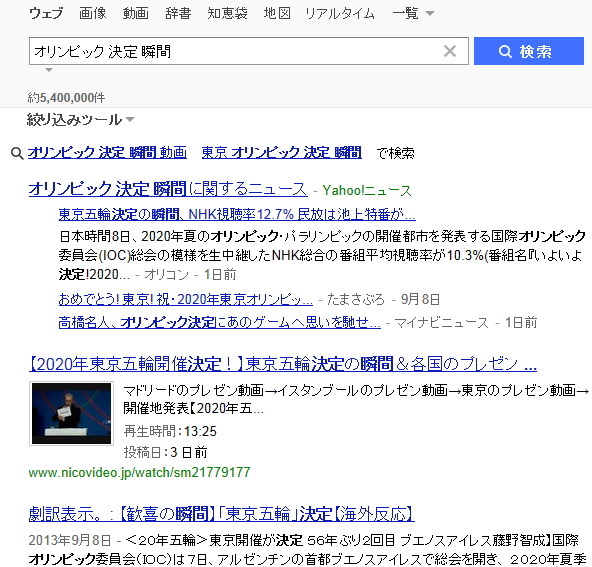
Task: Click the マイナビニュース - 1日前 source text
Action: [466, 323]
